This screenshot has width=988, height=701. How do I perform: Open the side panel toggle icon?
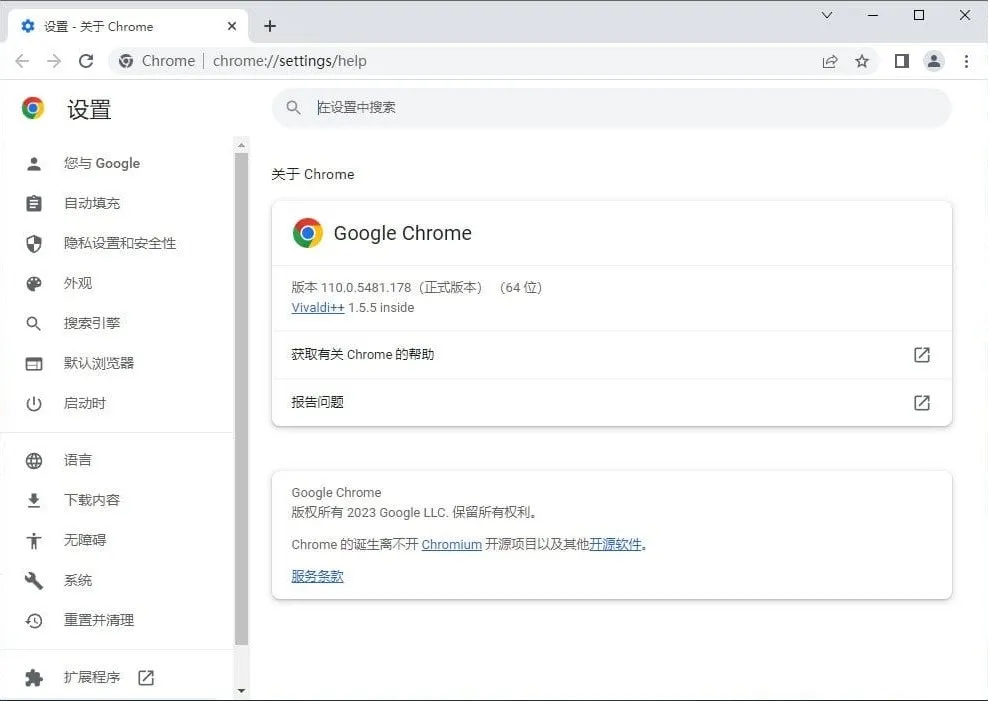coord(900,61)
